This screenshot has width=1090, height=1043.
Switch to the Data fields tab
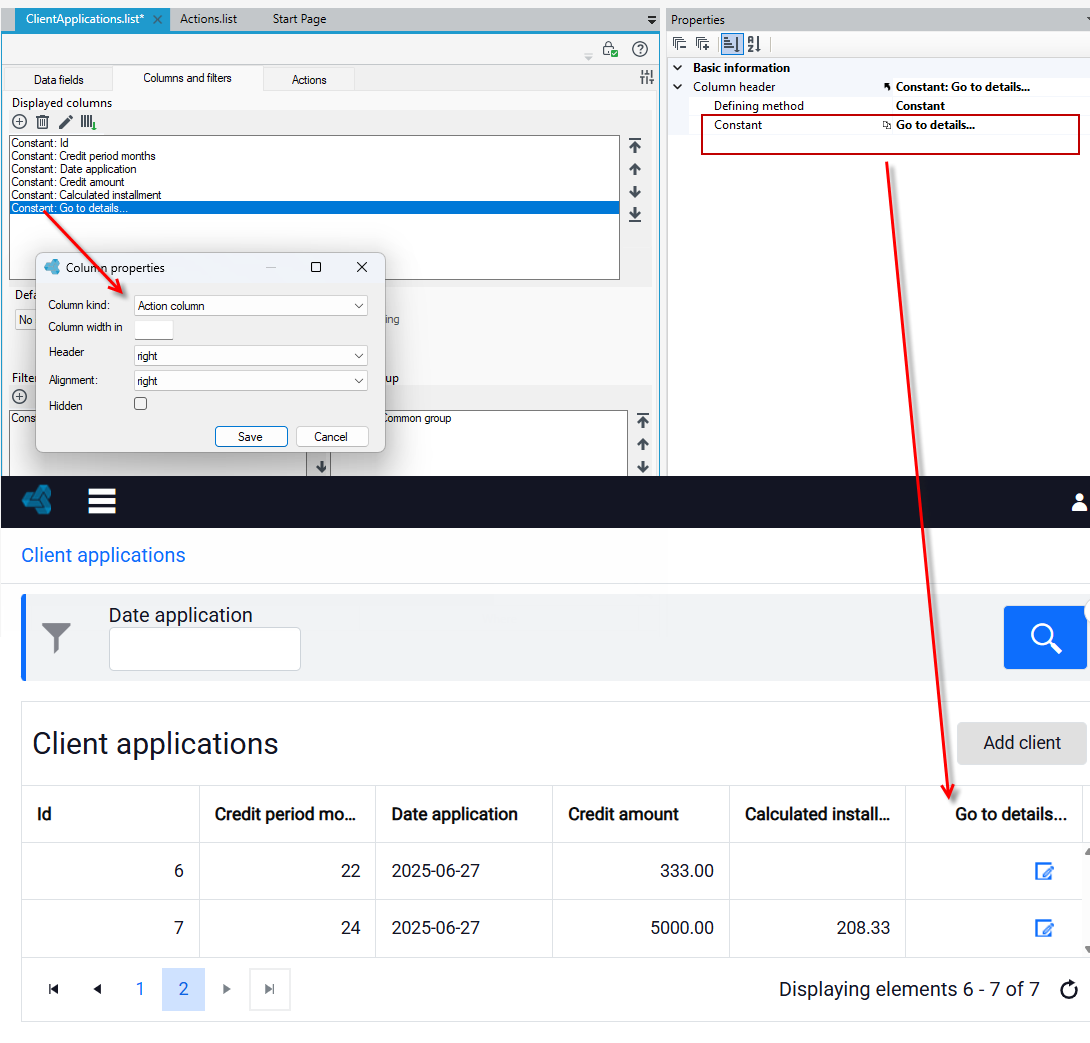(58, 80)
